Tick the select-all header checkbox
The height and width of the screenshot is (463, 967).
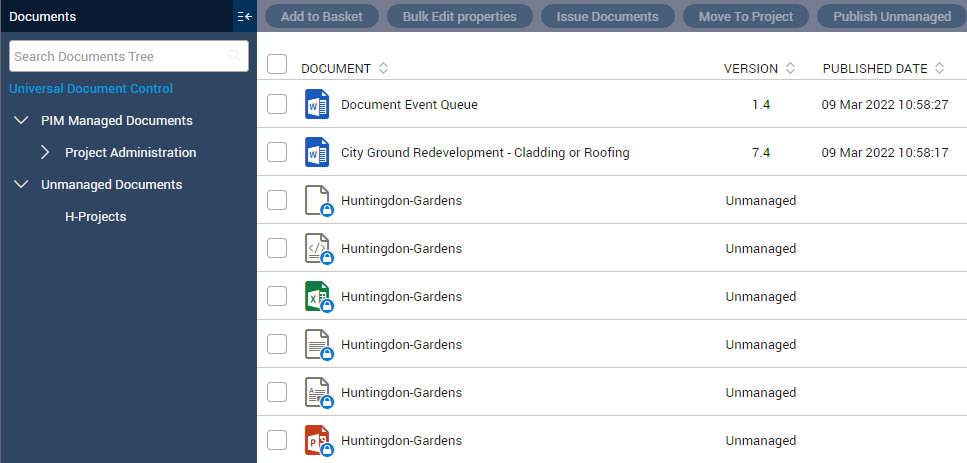pos(277,64)
